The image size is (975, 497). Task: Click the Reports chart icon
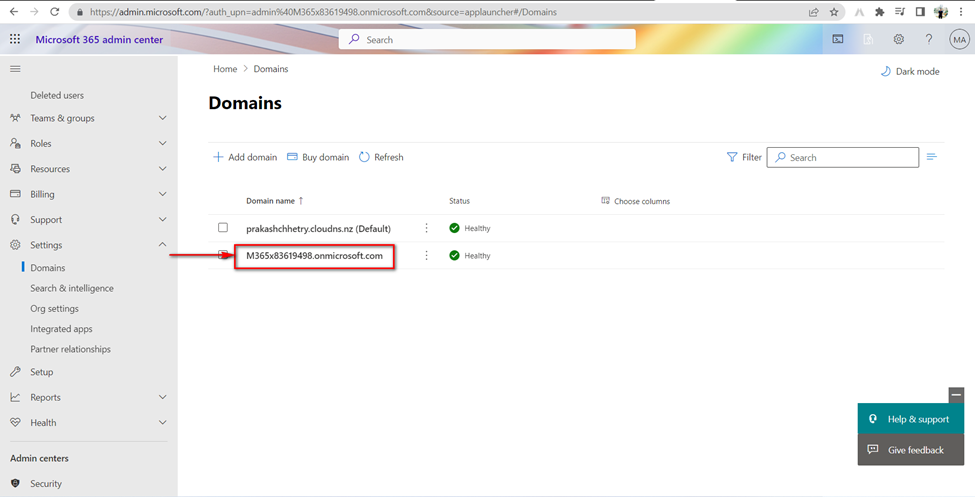tap(16, 397)
